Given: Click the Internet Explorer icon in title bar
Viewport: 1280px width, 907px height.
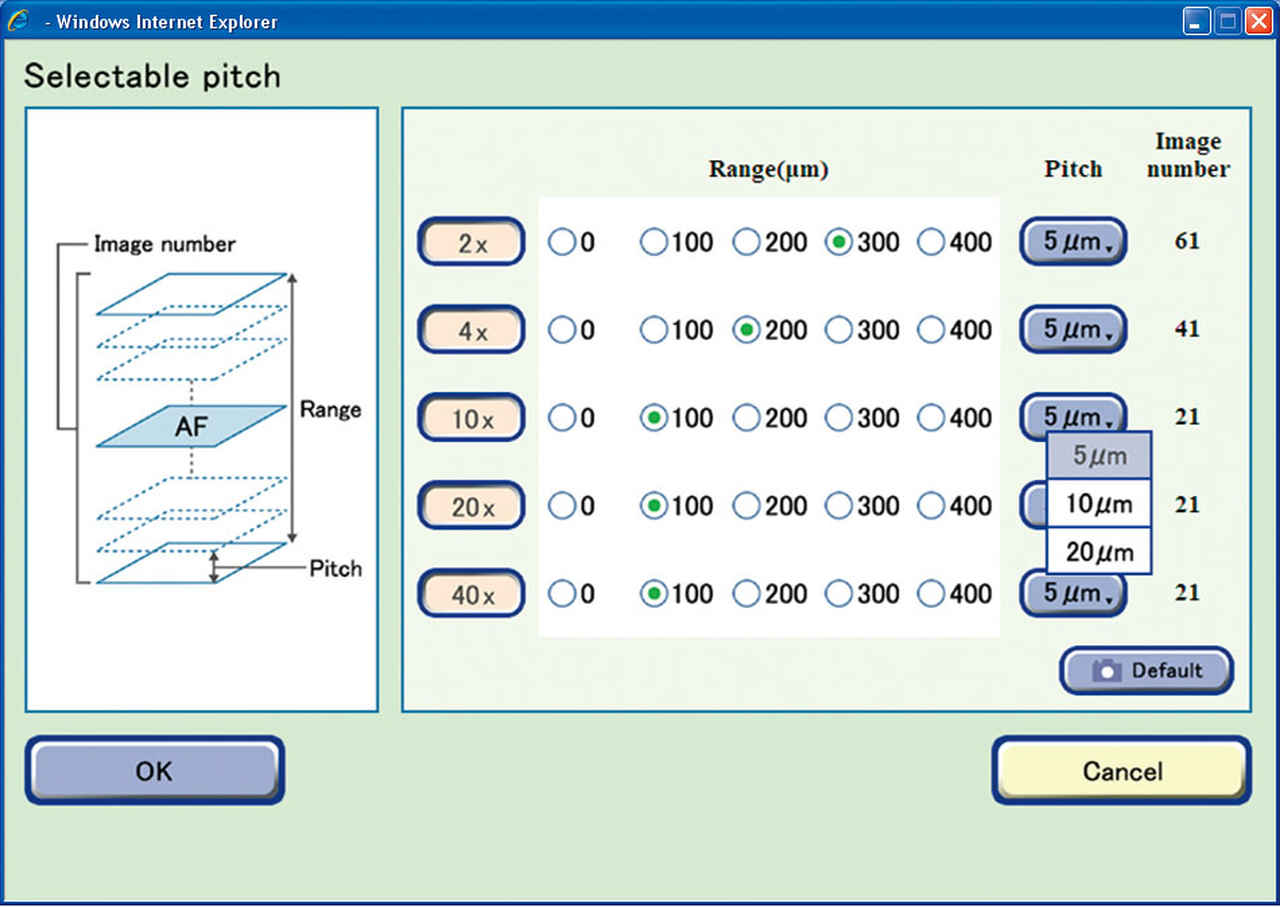Looking at the screenshot, I should pyautogui.click(x=17, y=19).
